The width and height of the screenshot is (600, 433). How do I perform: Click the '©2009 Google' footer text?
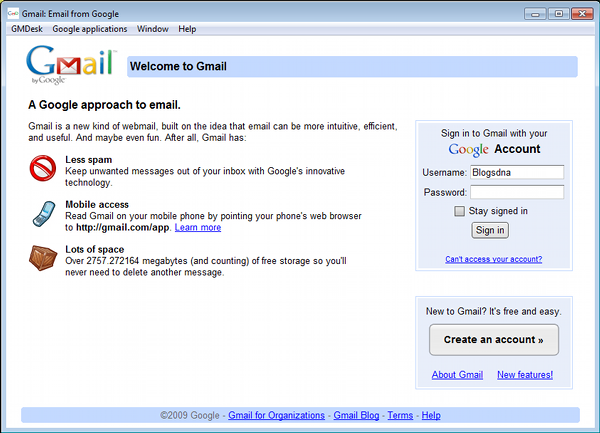coord(190,415)
